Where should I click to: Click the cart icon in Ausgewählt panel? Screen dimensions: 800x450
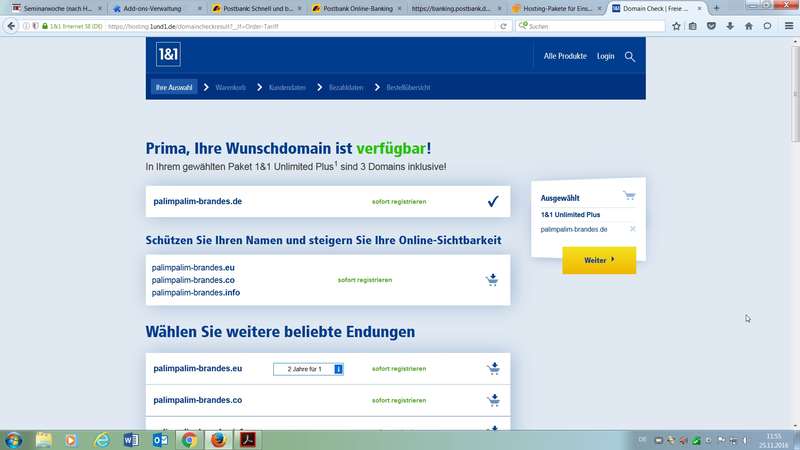628,196
